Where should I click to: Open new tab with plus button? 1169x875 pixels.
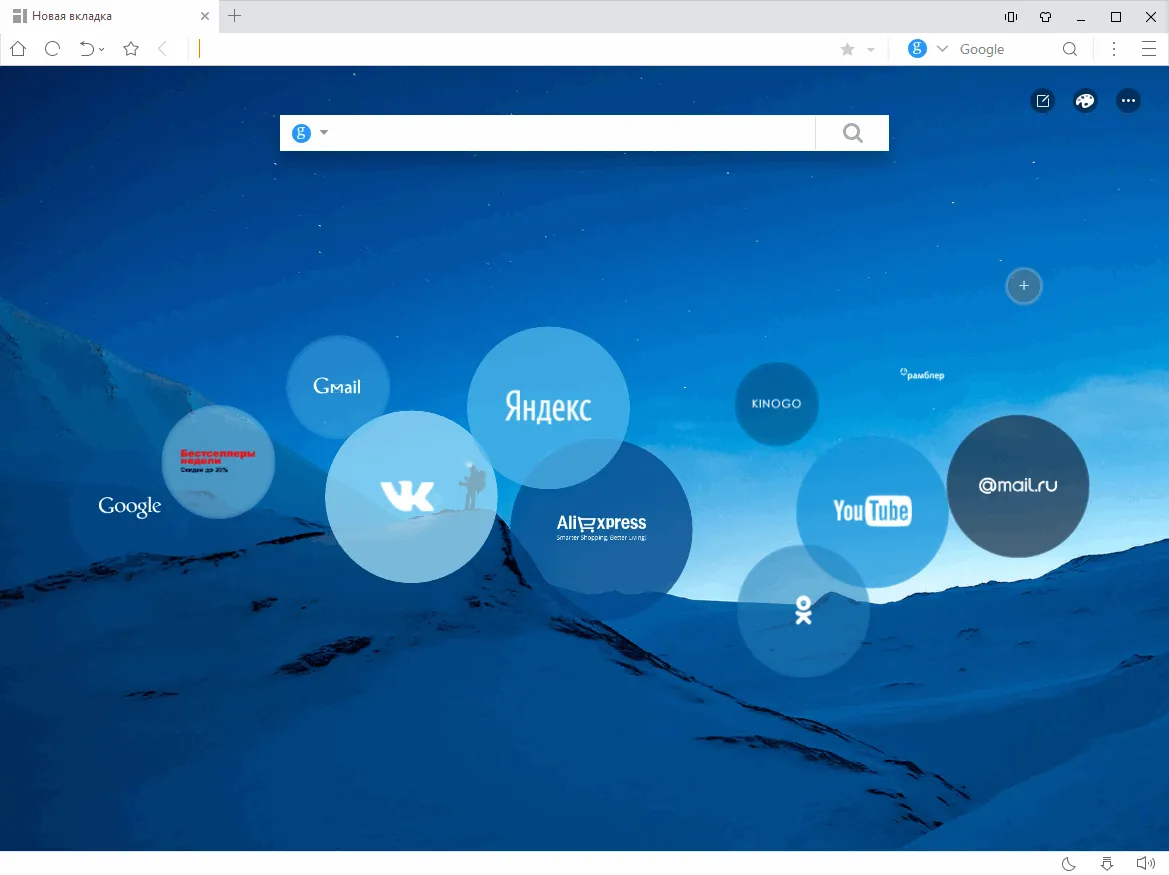point(234,16)
